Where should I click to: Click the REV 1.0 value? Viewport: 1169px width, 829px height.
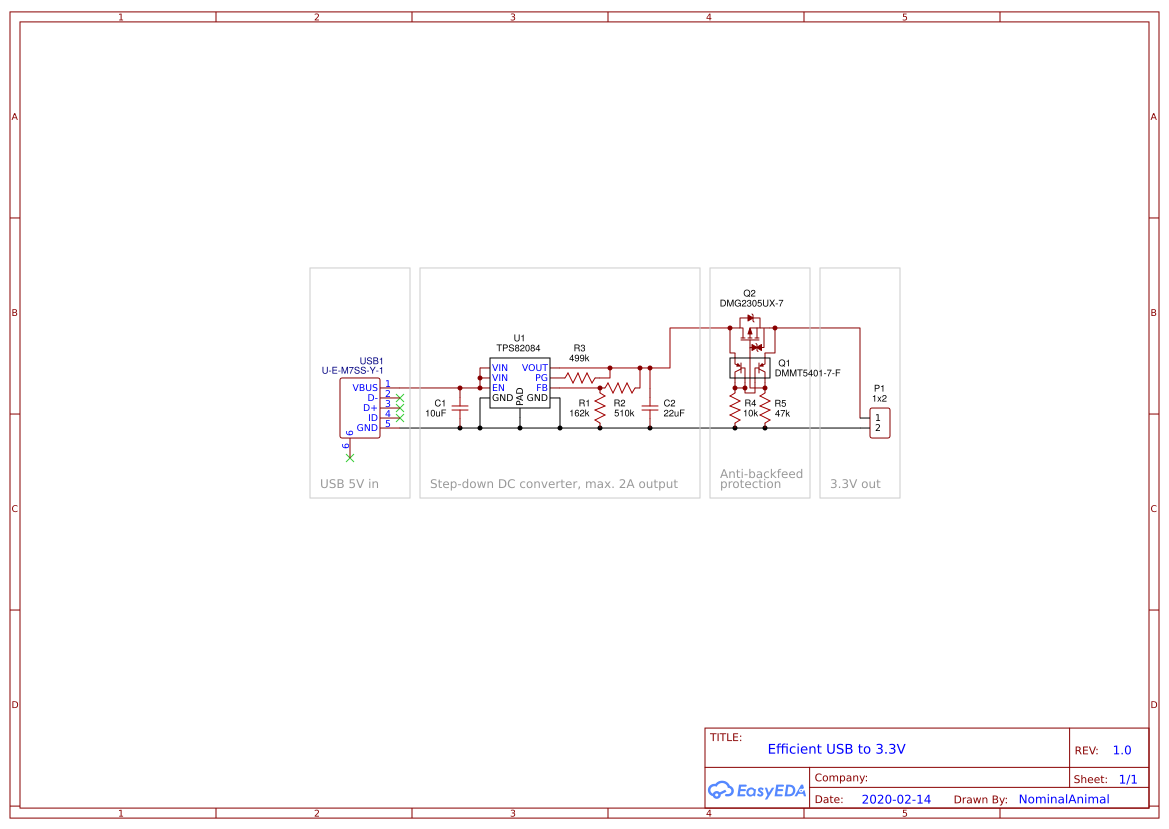tap(1122, 749)
